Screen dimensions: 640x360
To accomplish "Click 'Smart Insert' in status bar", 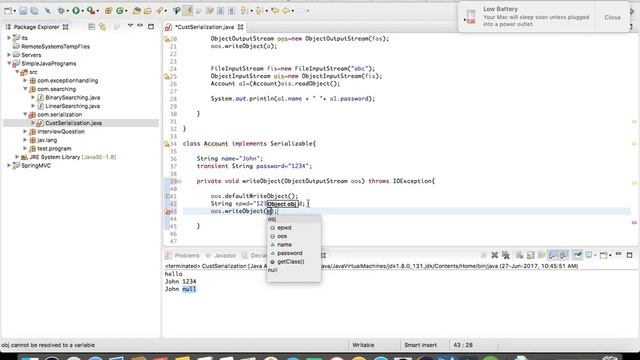I will (x=420, y=345).
